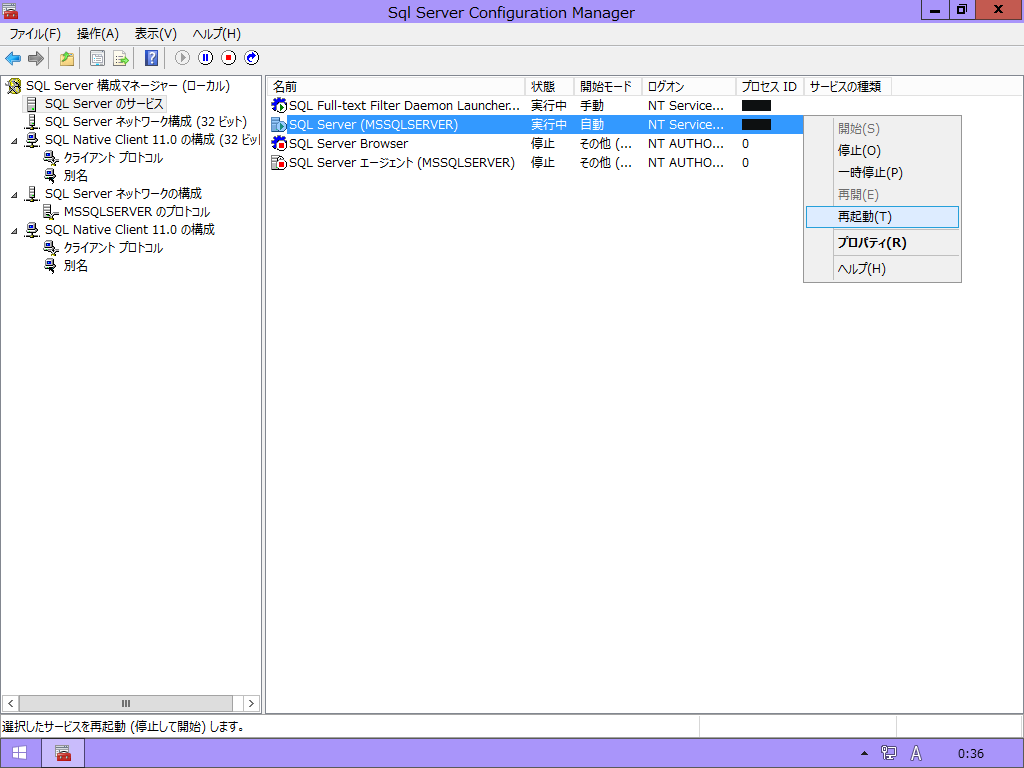Click the Export List toolbar icon
This screenshot has height=768, width=1024.
(x=121, y=58)
